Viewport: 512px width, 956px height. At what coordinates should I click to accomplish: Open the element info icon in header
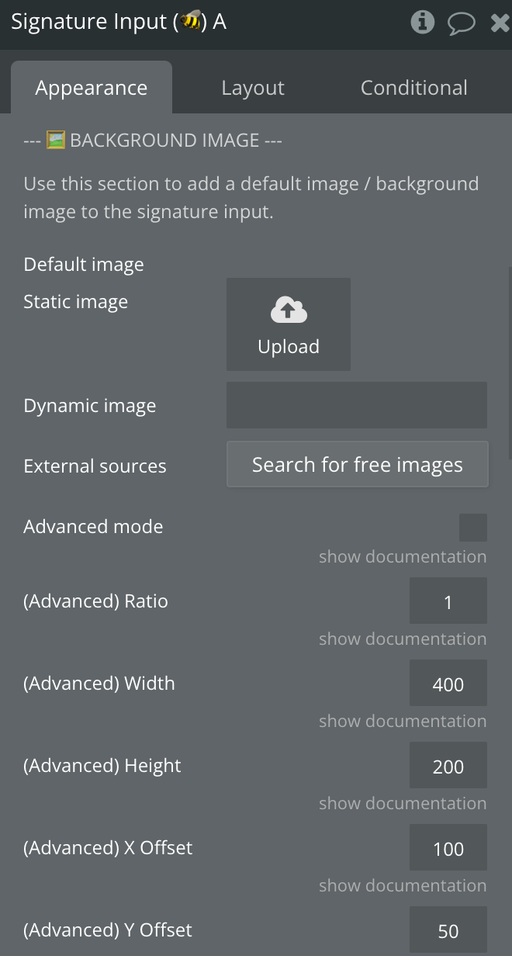(422, 23)
